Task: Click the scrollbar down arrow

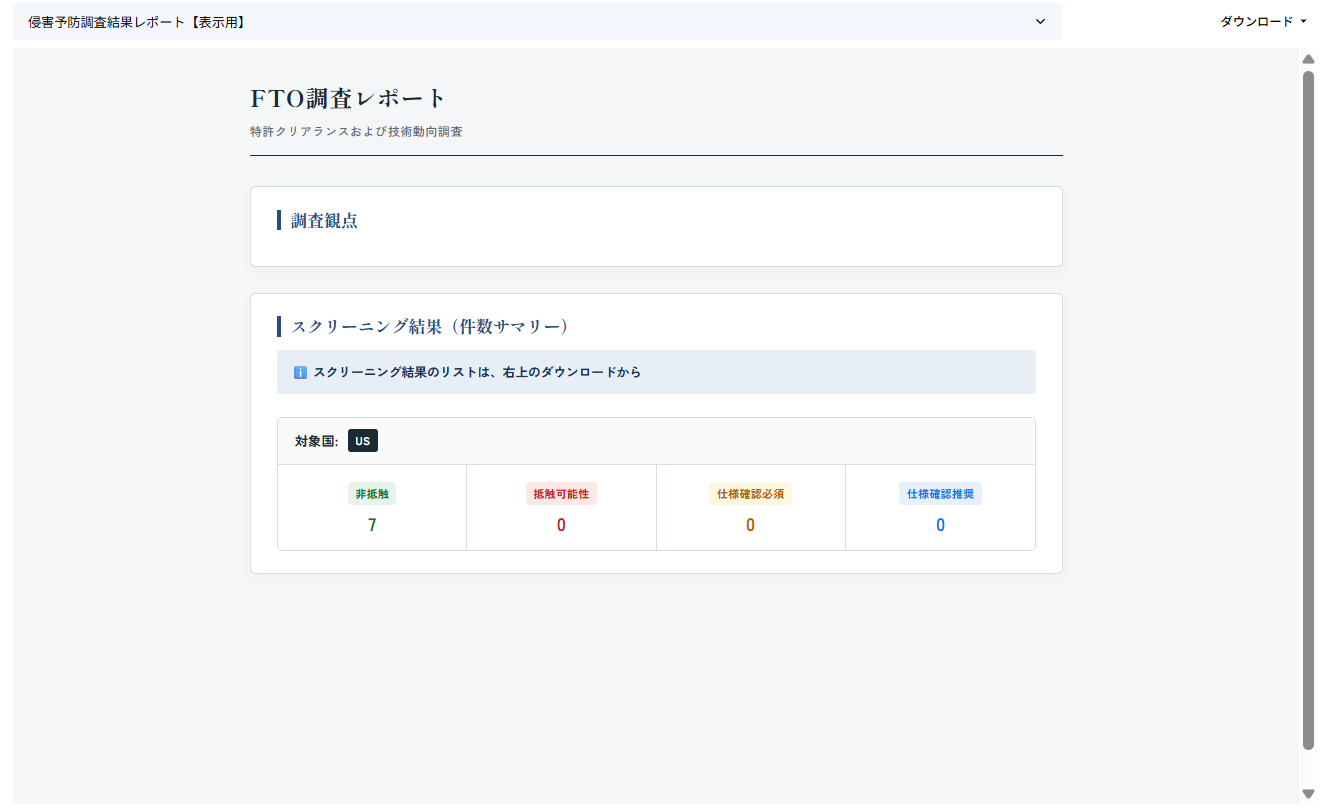Action: [x=1308, y=793]
